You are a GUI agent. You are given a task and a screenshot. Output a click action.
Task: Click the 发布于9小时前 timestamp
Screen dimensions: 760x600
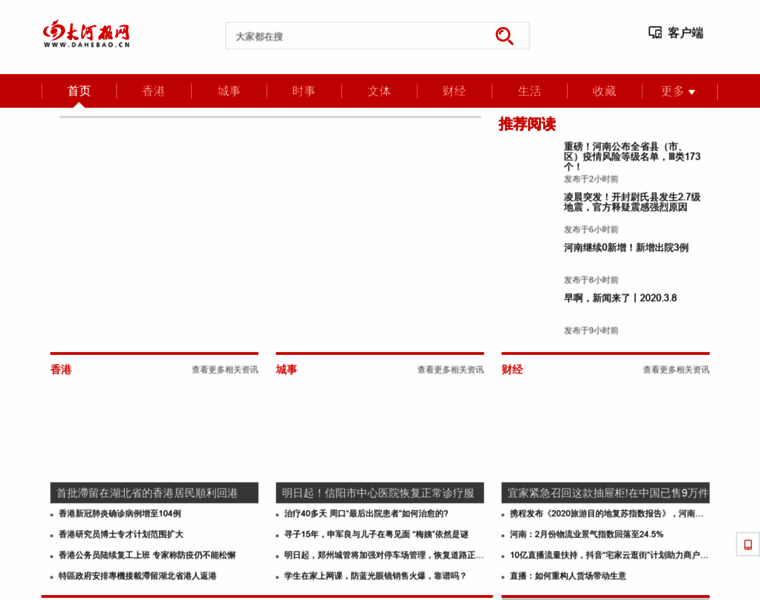click(591, 331)
